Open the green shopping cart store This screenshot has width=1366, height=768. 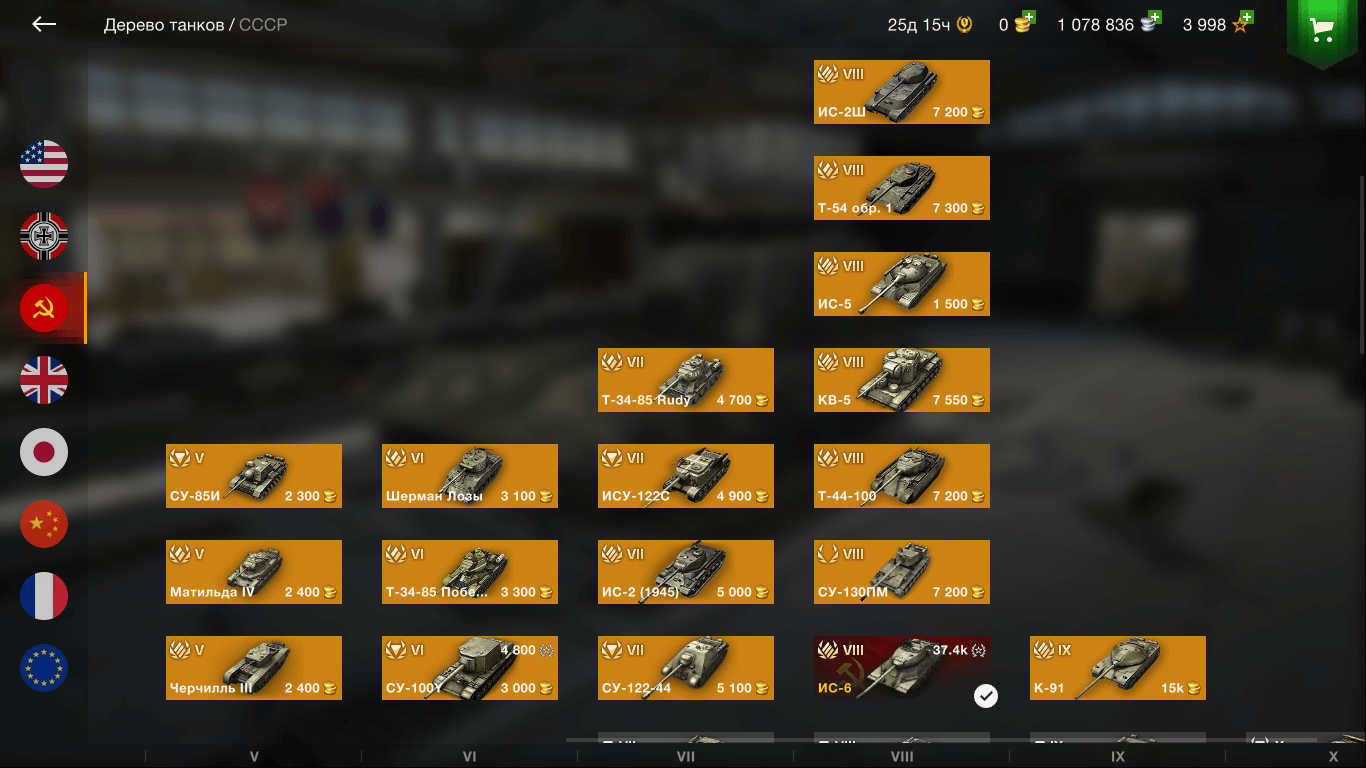(1323, 30)
